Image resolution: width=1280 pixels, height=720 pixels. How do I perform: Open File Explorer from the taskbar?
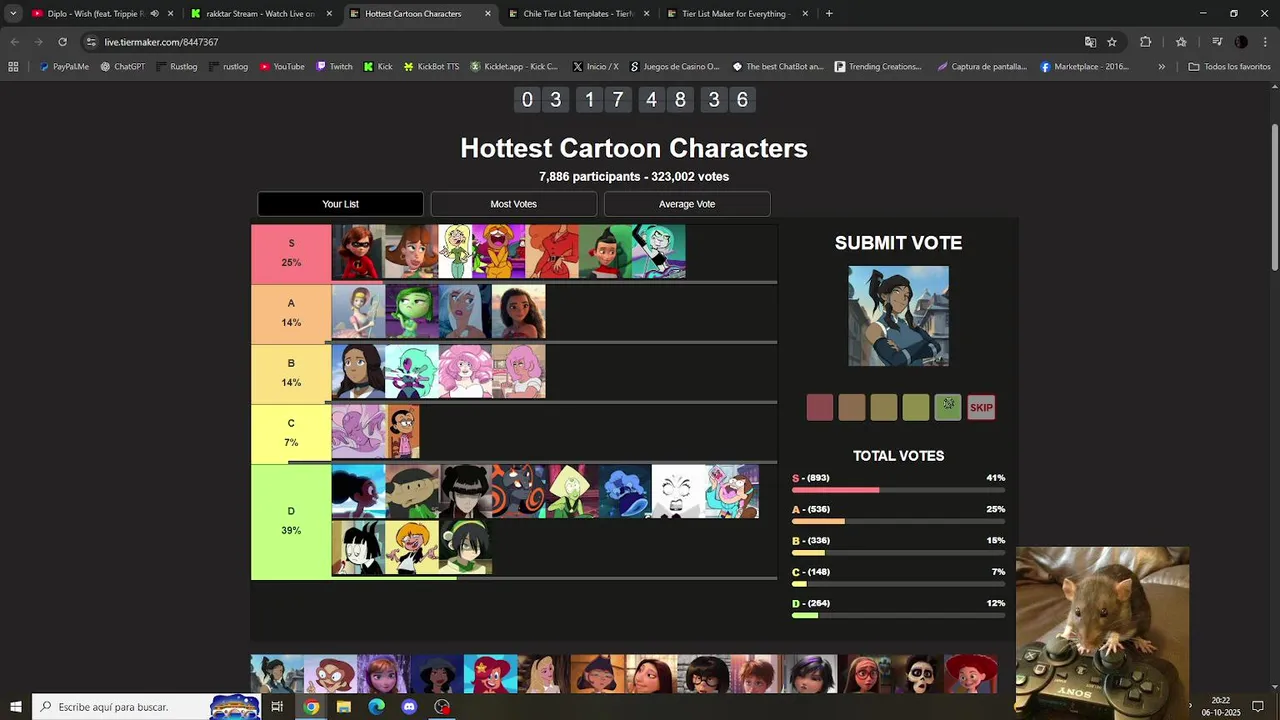(344, 707)
